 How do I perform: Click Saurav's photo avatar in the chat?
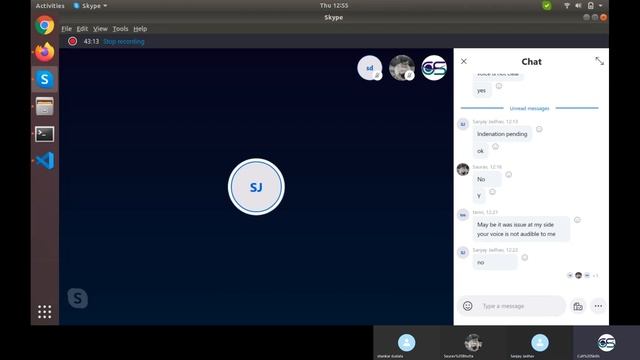click(x=463, y=169)
